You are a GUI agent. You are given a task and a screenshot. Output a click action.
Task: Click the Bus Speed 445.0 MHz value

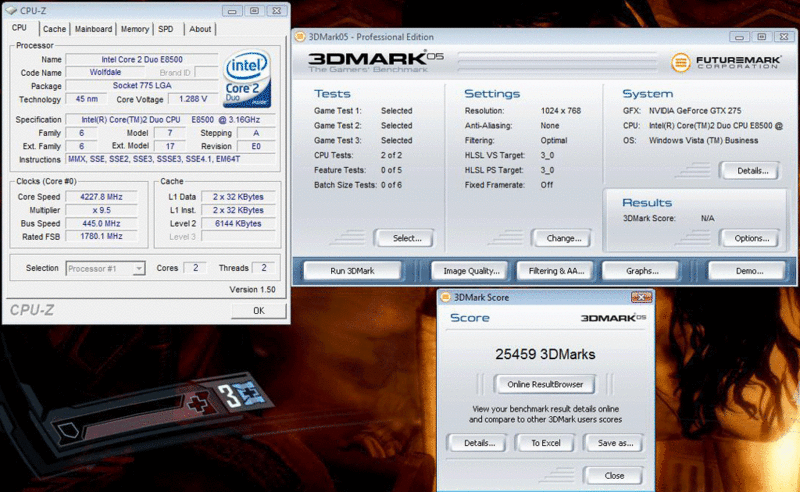(101, 223)
